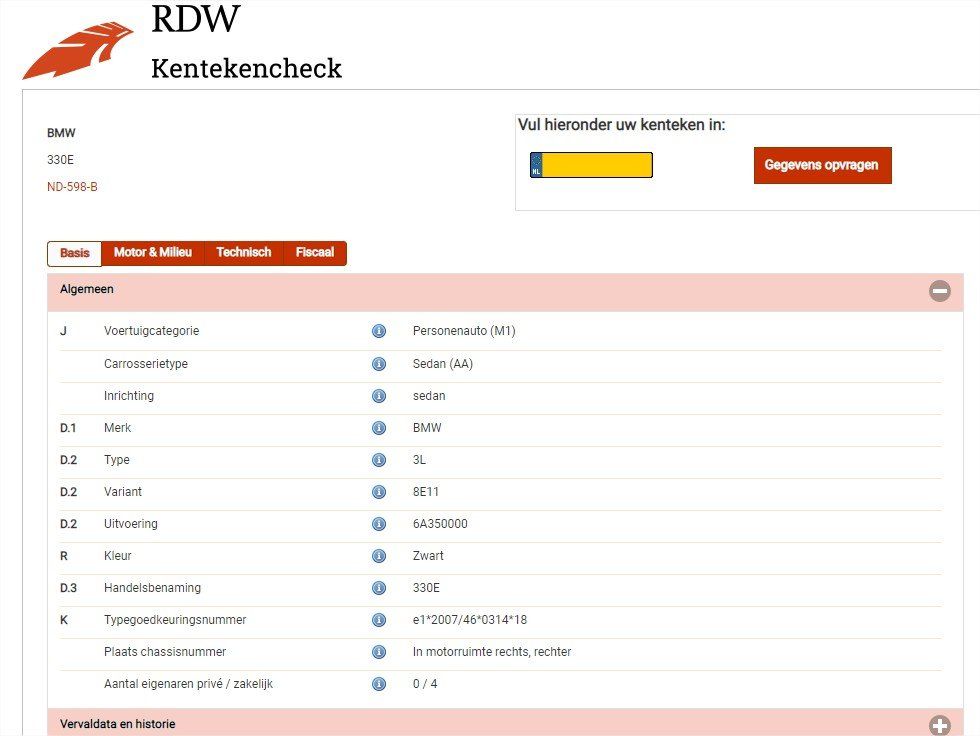Select color value Zwart
This screenshot has width=980, height=736.
click(x=428, y=556)
